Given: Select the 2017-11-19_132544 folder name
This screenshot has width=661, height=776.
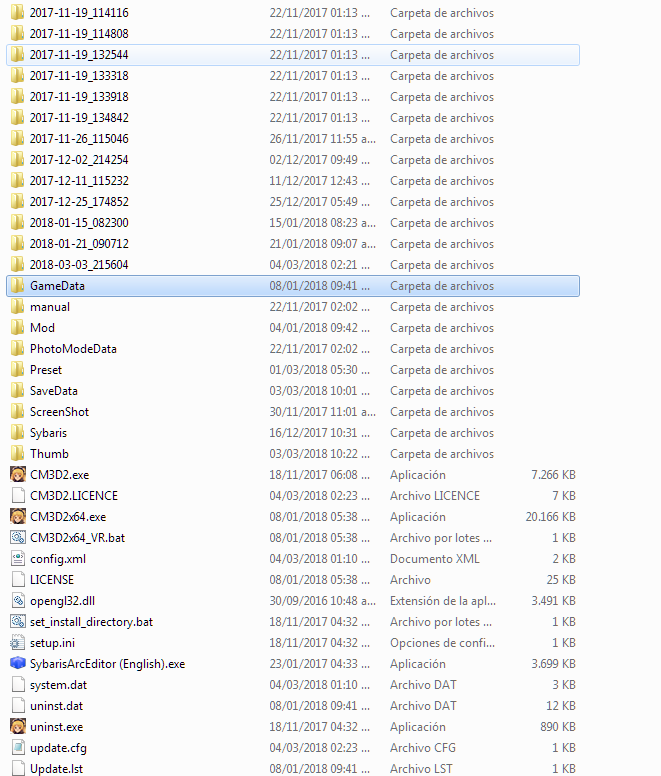Looking at the screenshot, I should [x=79, y=55].
